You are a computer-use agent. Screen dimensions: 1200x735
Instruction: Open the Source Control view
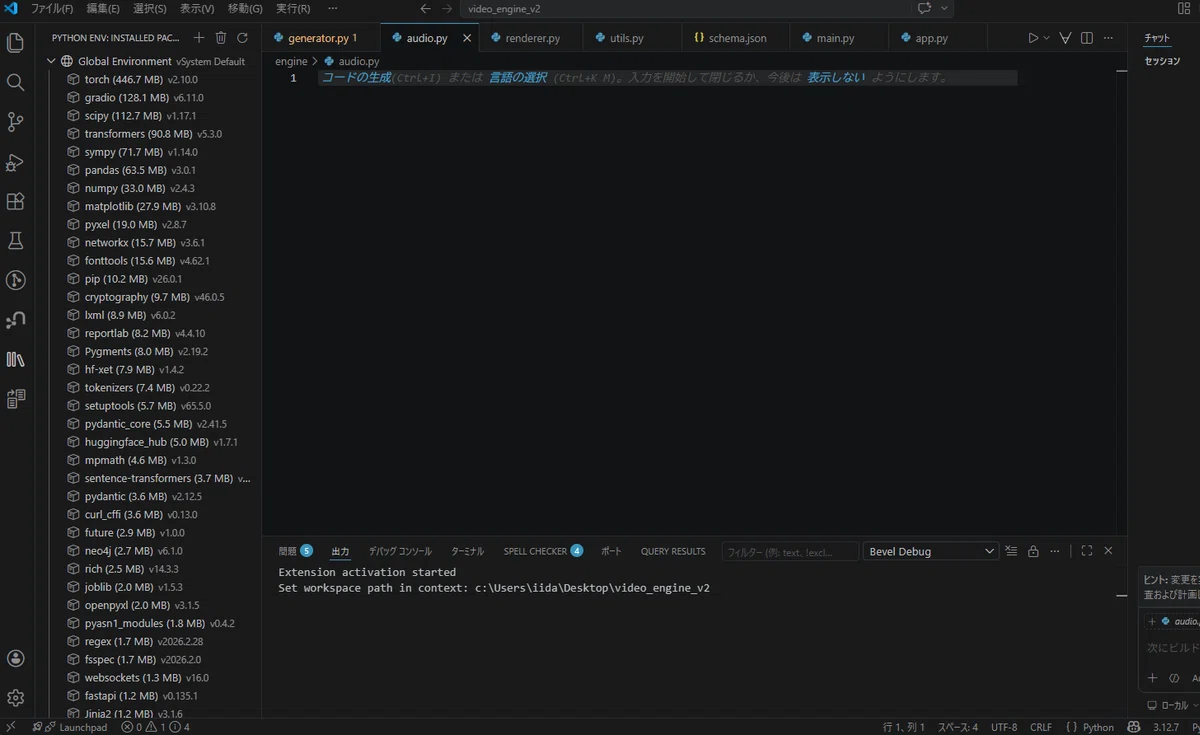pyautogui.click(x=15, y=122)
